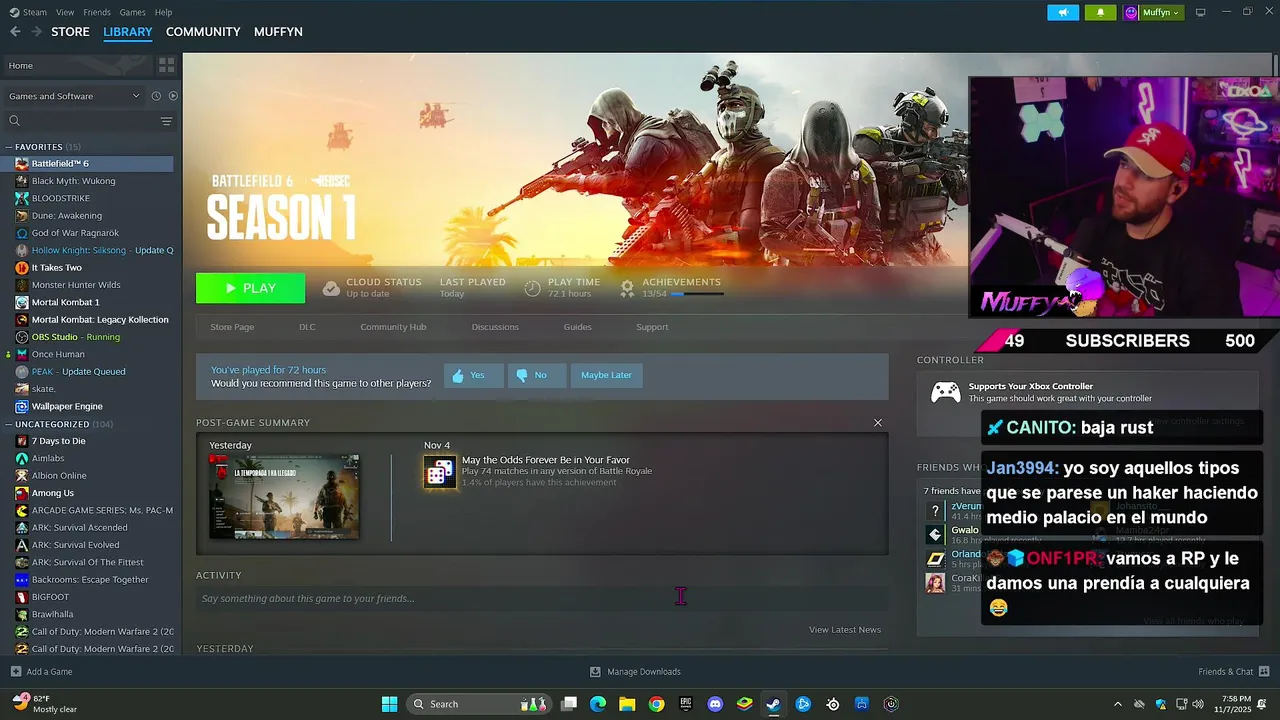Screen dimensions: 1280x720
Task: Open Discord from the taskbar
Action: point(715,704)
